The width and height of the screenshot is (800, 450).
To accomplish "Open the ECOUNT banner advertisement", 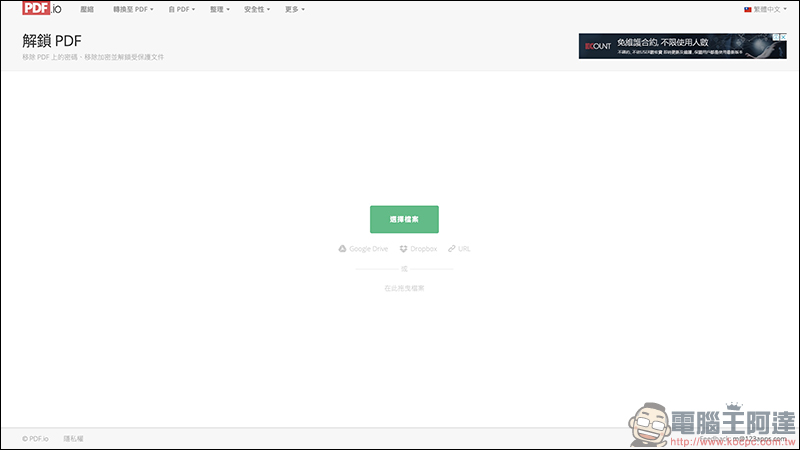I will click(x=682, y=46).
